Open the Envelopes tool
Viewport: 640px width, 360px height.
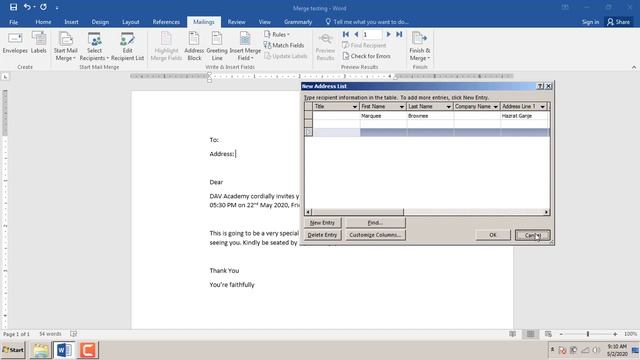point(15,43)
